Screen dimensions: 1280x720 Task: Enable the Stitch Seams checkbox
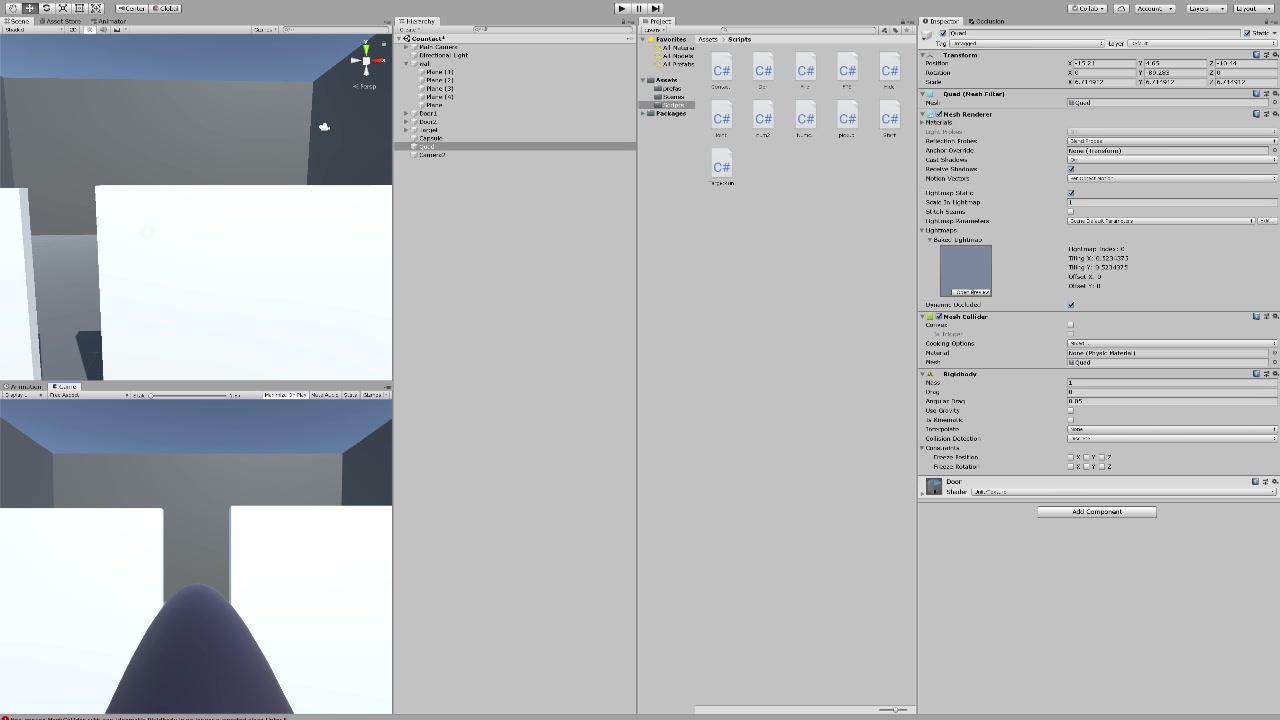1070,211
